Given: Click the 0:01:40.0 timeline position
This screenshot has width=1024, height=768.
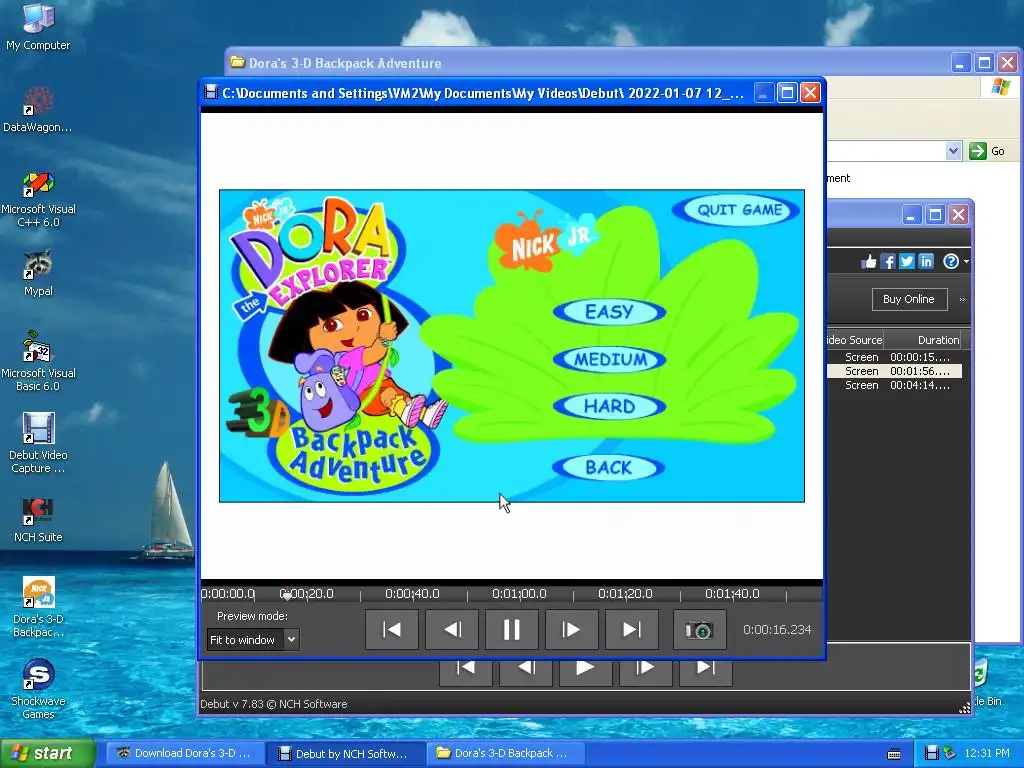Looking at the screenshot, I should click(732, 594).
